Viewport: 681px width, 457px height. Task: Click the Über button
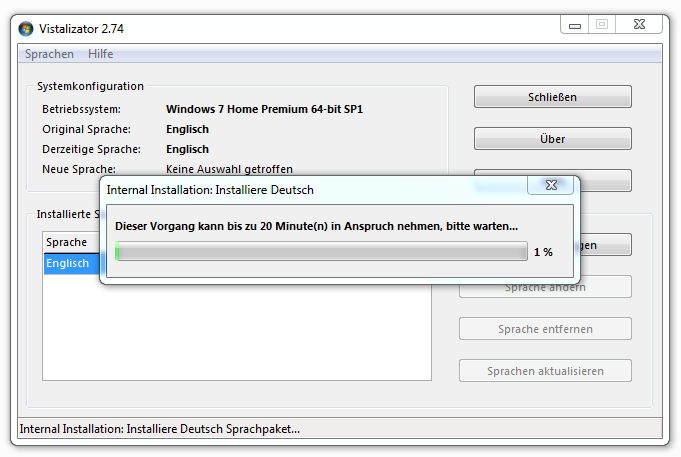pyautogui.click(x=552, y=139)
